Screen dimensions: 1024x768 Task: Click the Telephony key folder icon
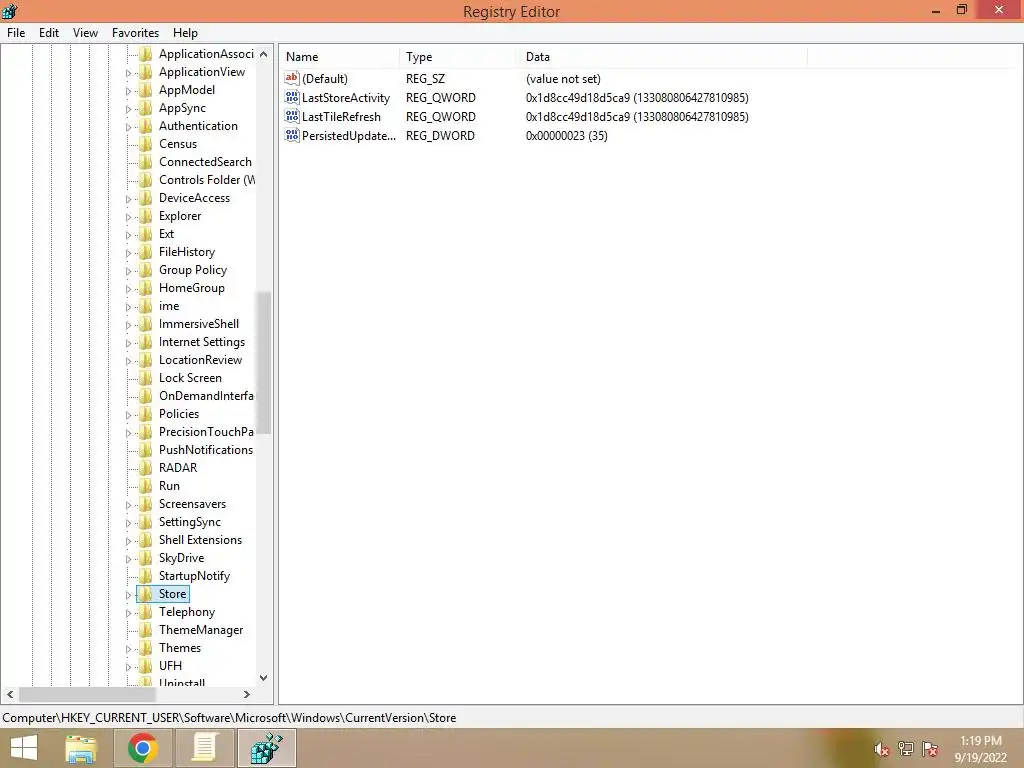pos(146,611)
